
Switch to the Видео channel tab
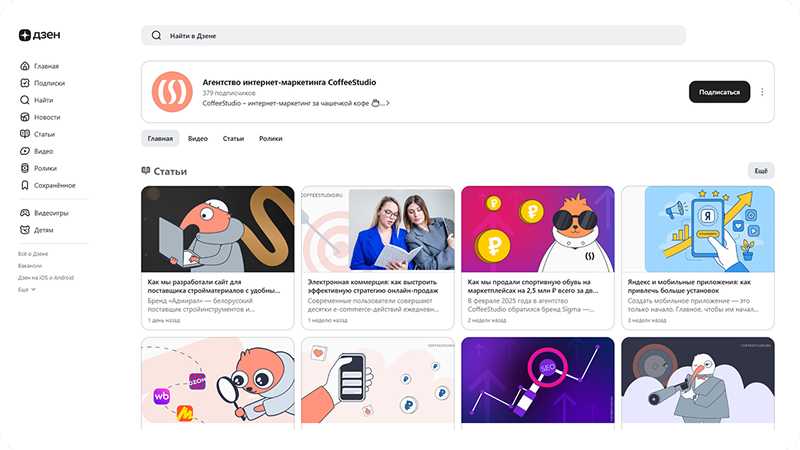coord(198,139)
